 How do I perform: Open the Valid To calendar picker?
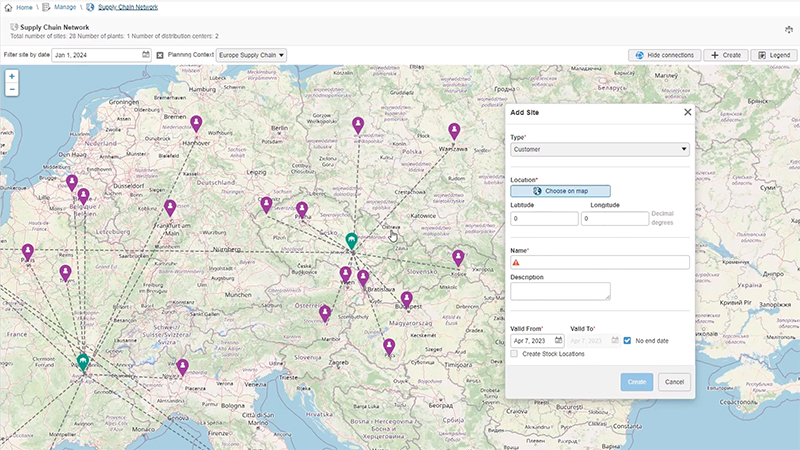click(x=615, y=340)
